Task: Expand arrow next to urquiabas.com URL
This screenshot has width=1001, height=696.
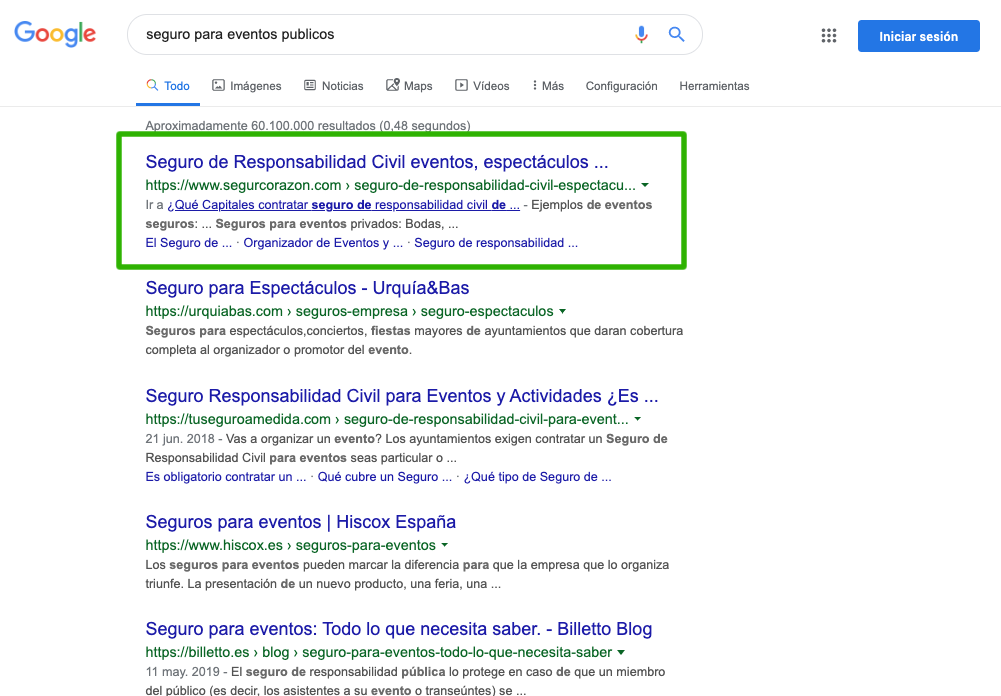Action: click(x=562, y=312)
